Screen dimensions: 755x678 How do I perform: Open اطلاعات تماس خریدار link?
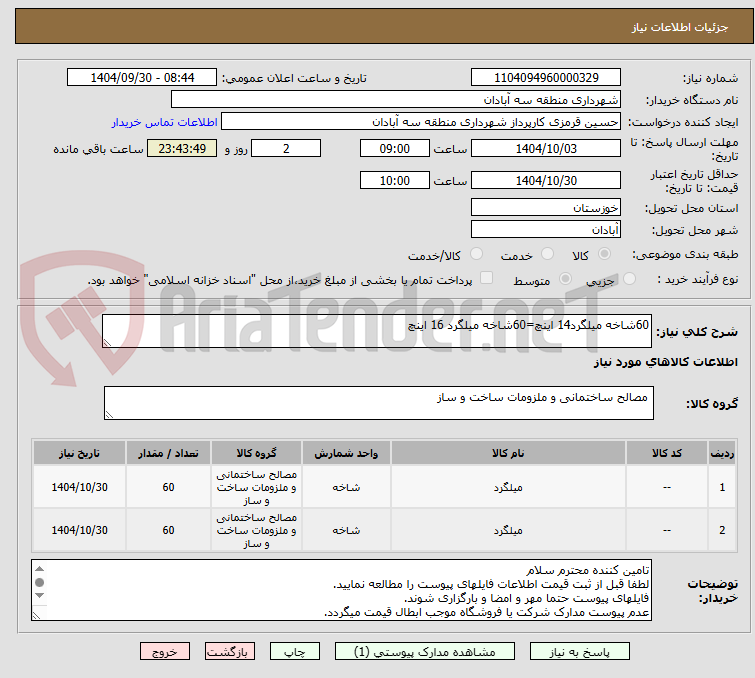pos(165,122)
